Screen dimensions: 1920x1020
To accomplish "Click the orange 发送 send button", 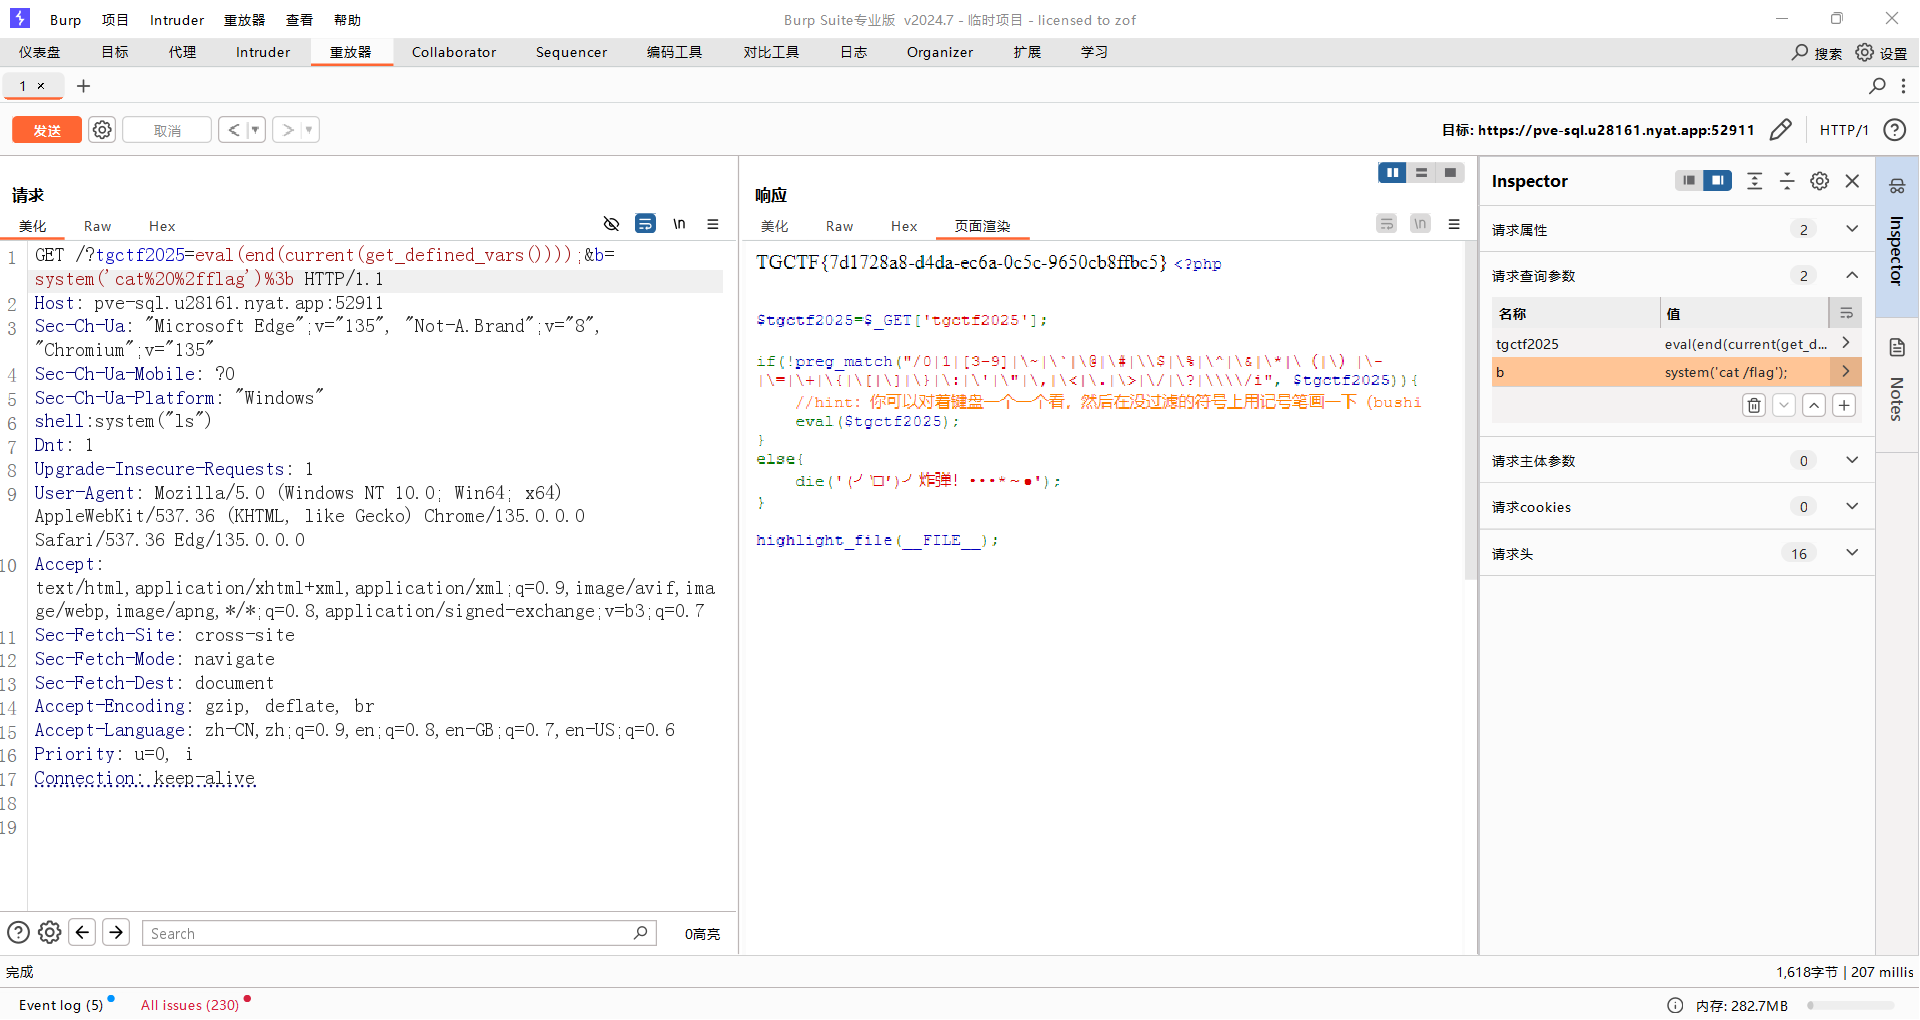I will (47, 130).
